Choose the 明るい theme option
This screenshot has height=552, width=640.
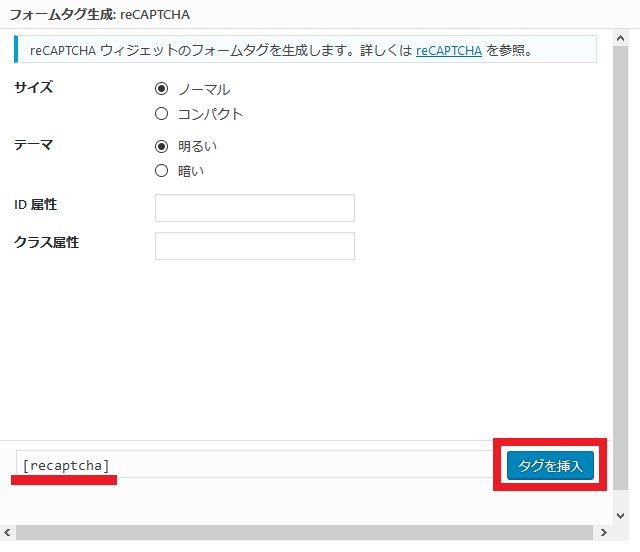click(x=162, y=146)
